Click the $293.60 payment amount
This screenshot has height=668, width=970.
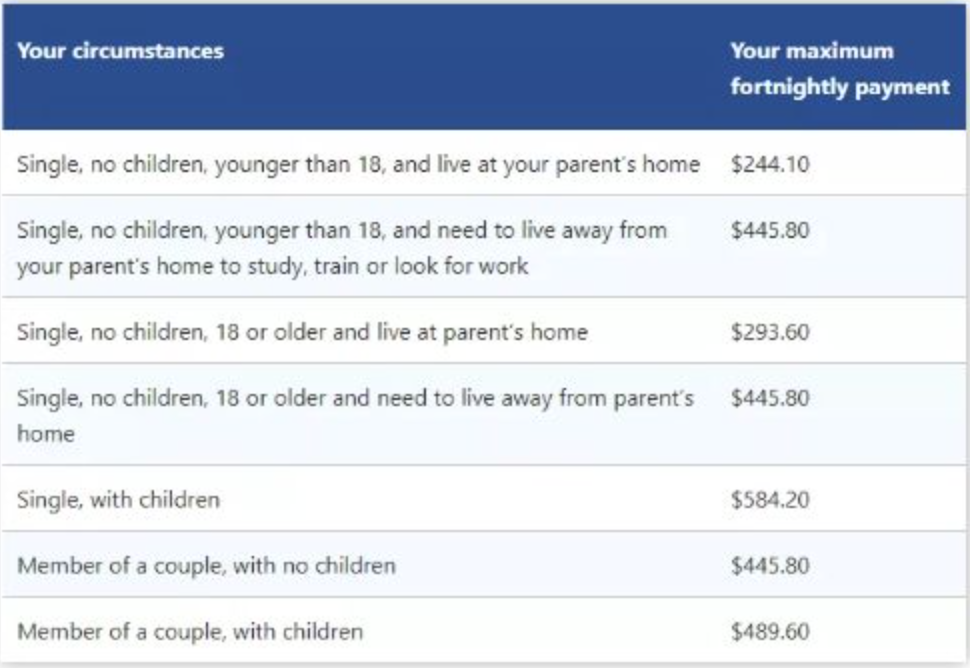769,331
